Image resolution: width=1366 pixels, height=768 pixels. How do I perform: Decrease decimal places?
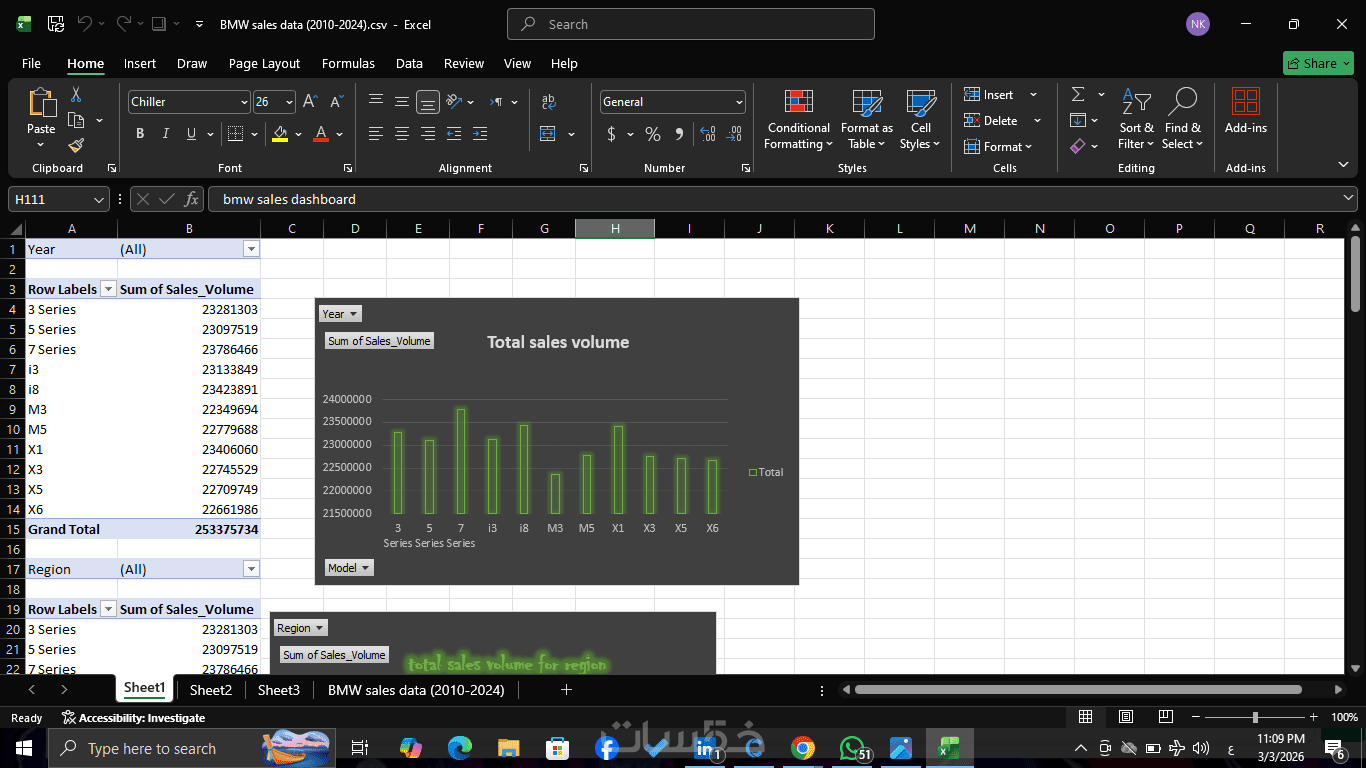tap(734, 134)
